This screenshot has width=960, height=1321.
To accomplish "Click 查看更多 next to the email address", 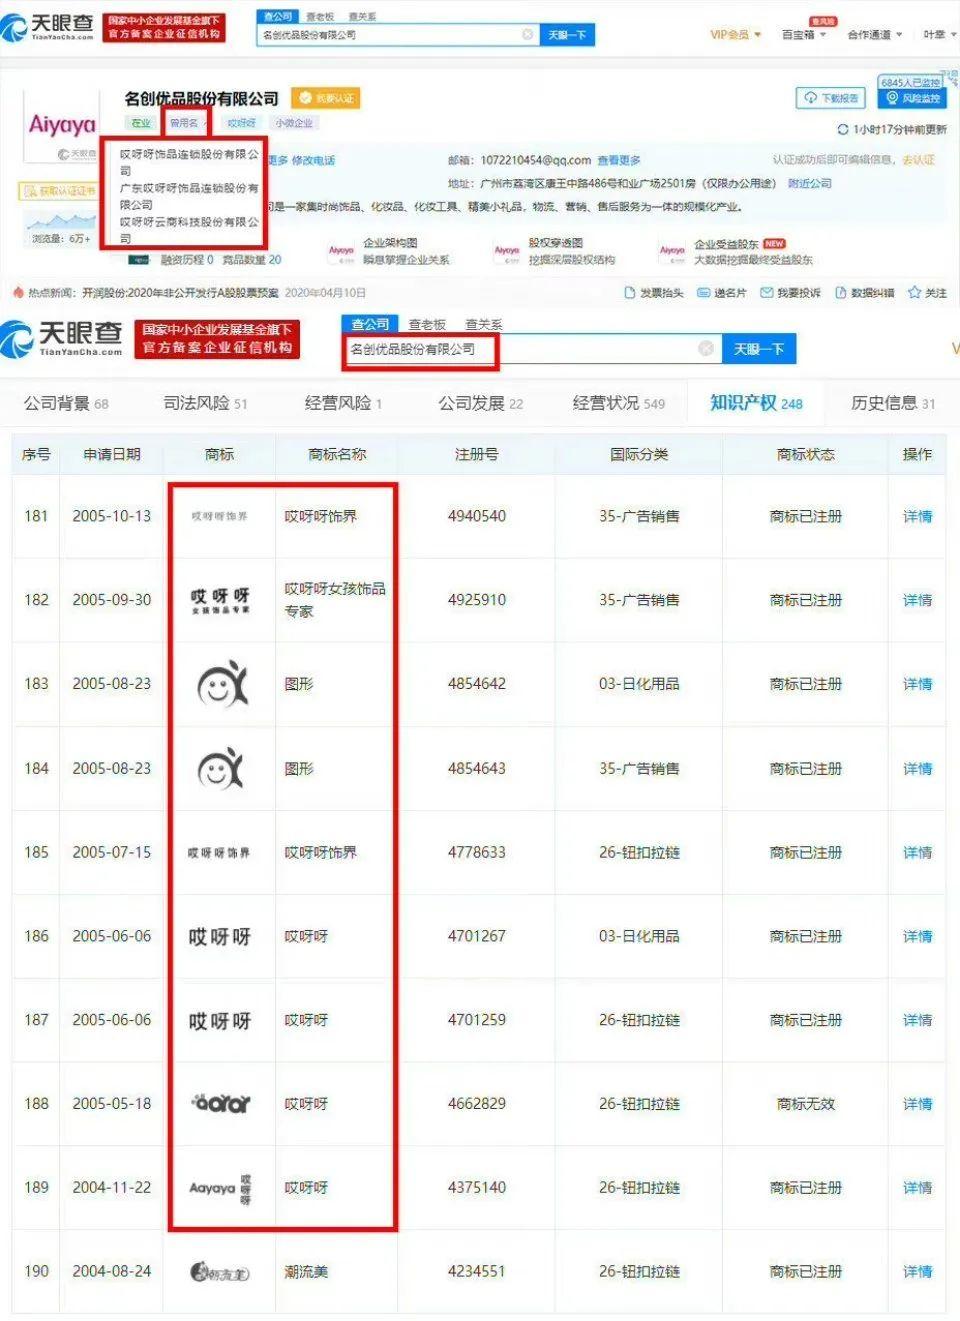I will tap(619, 160).
